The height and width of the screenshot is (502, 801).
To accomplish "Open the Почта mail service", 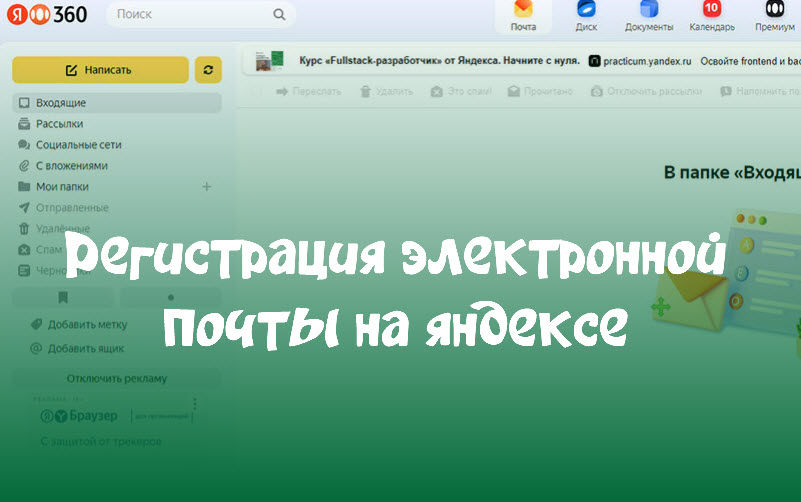I will point(523,16).
